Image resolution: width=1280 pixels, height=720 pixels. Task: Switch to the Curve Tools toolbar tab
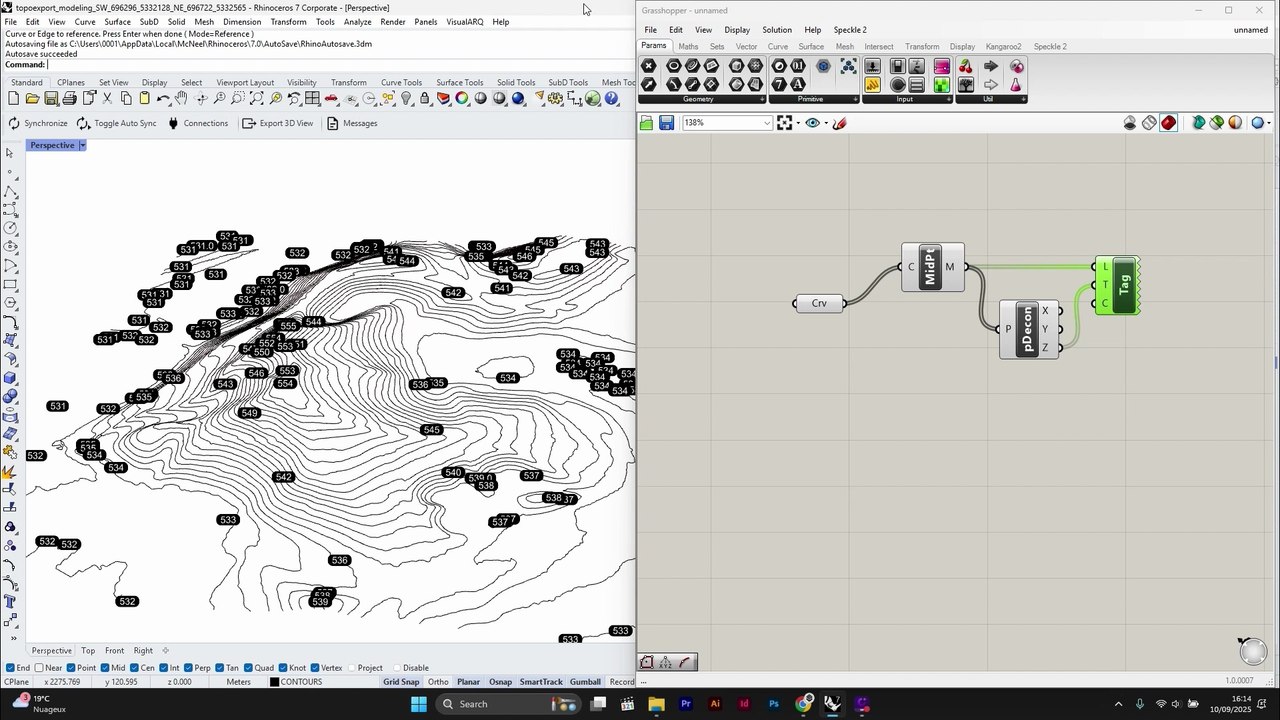click(x=401, y=82)
